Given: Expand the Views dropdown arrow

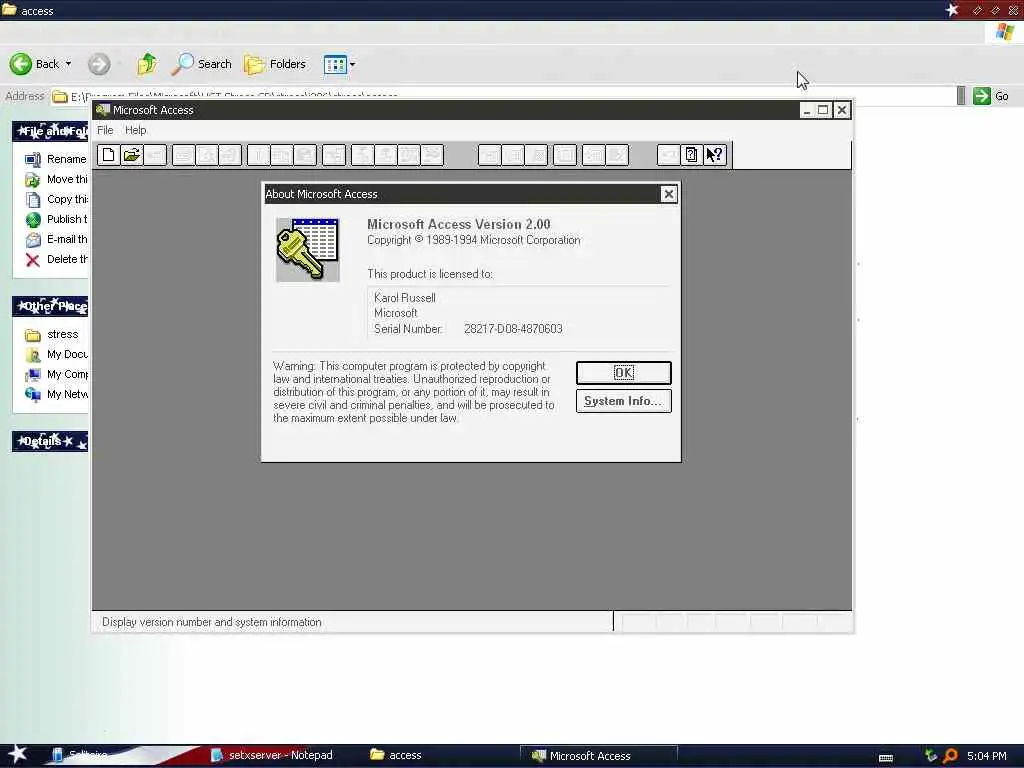Looking at the screenshot, I should click(x=353, y=64).
